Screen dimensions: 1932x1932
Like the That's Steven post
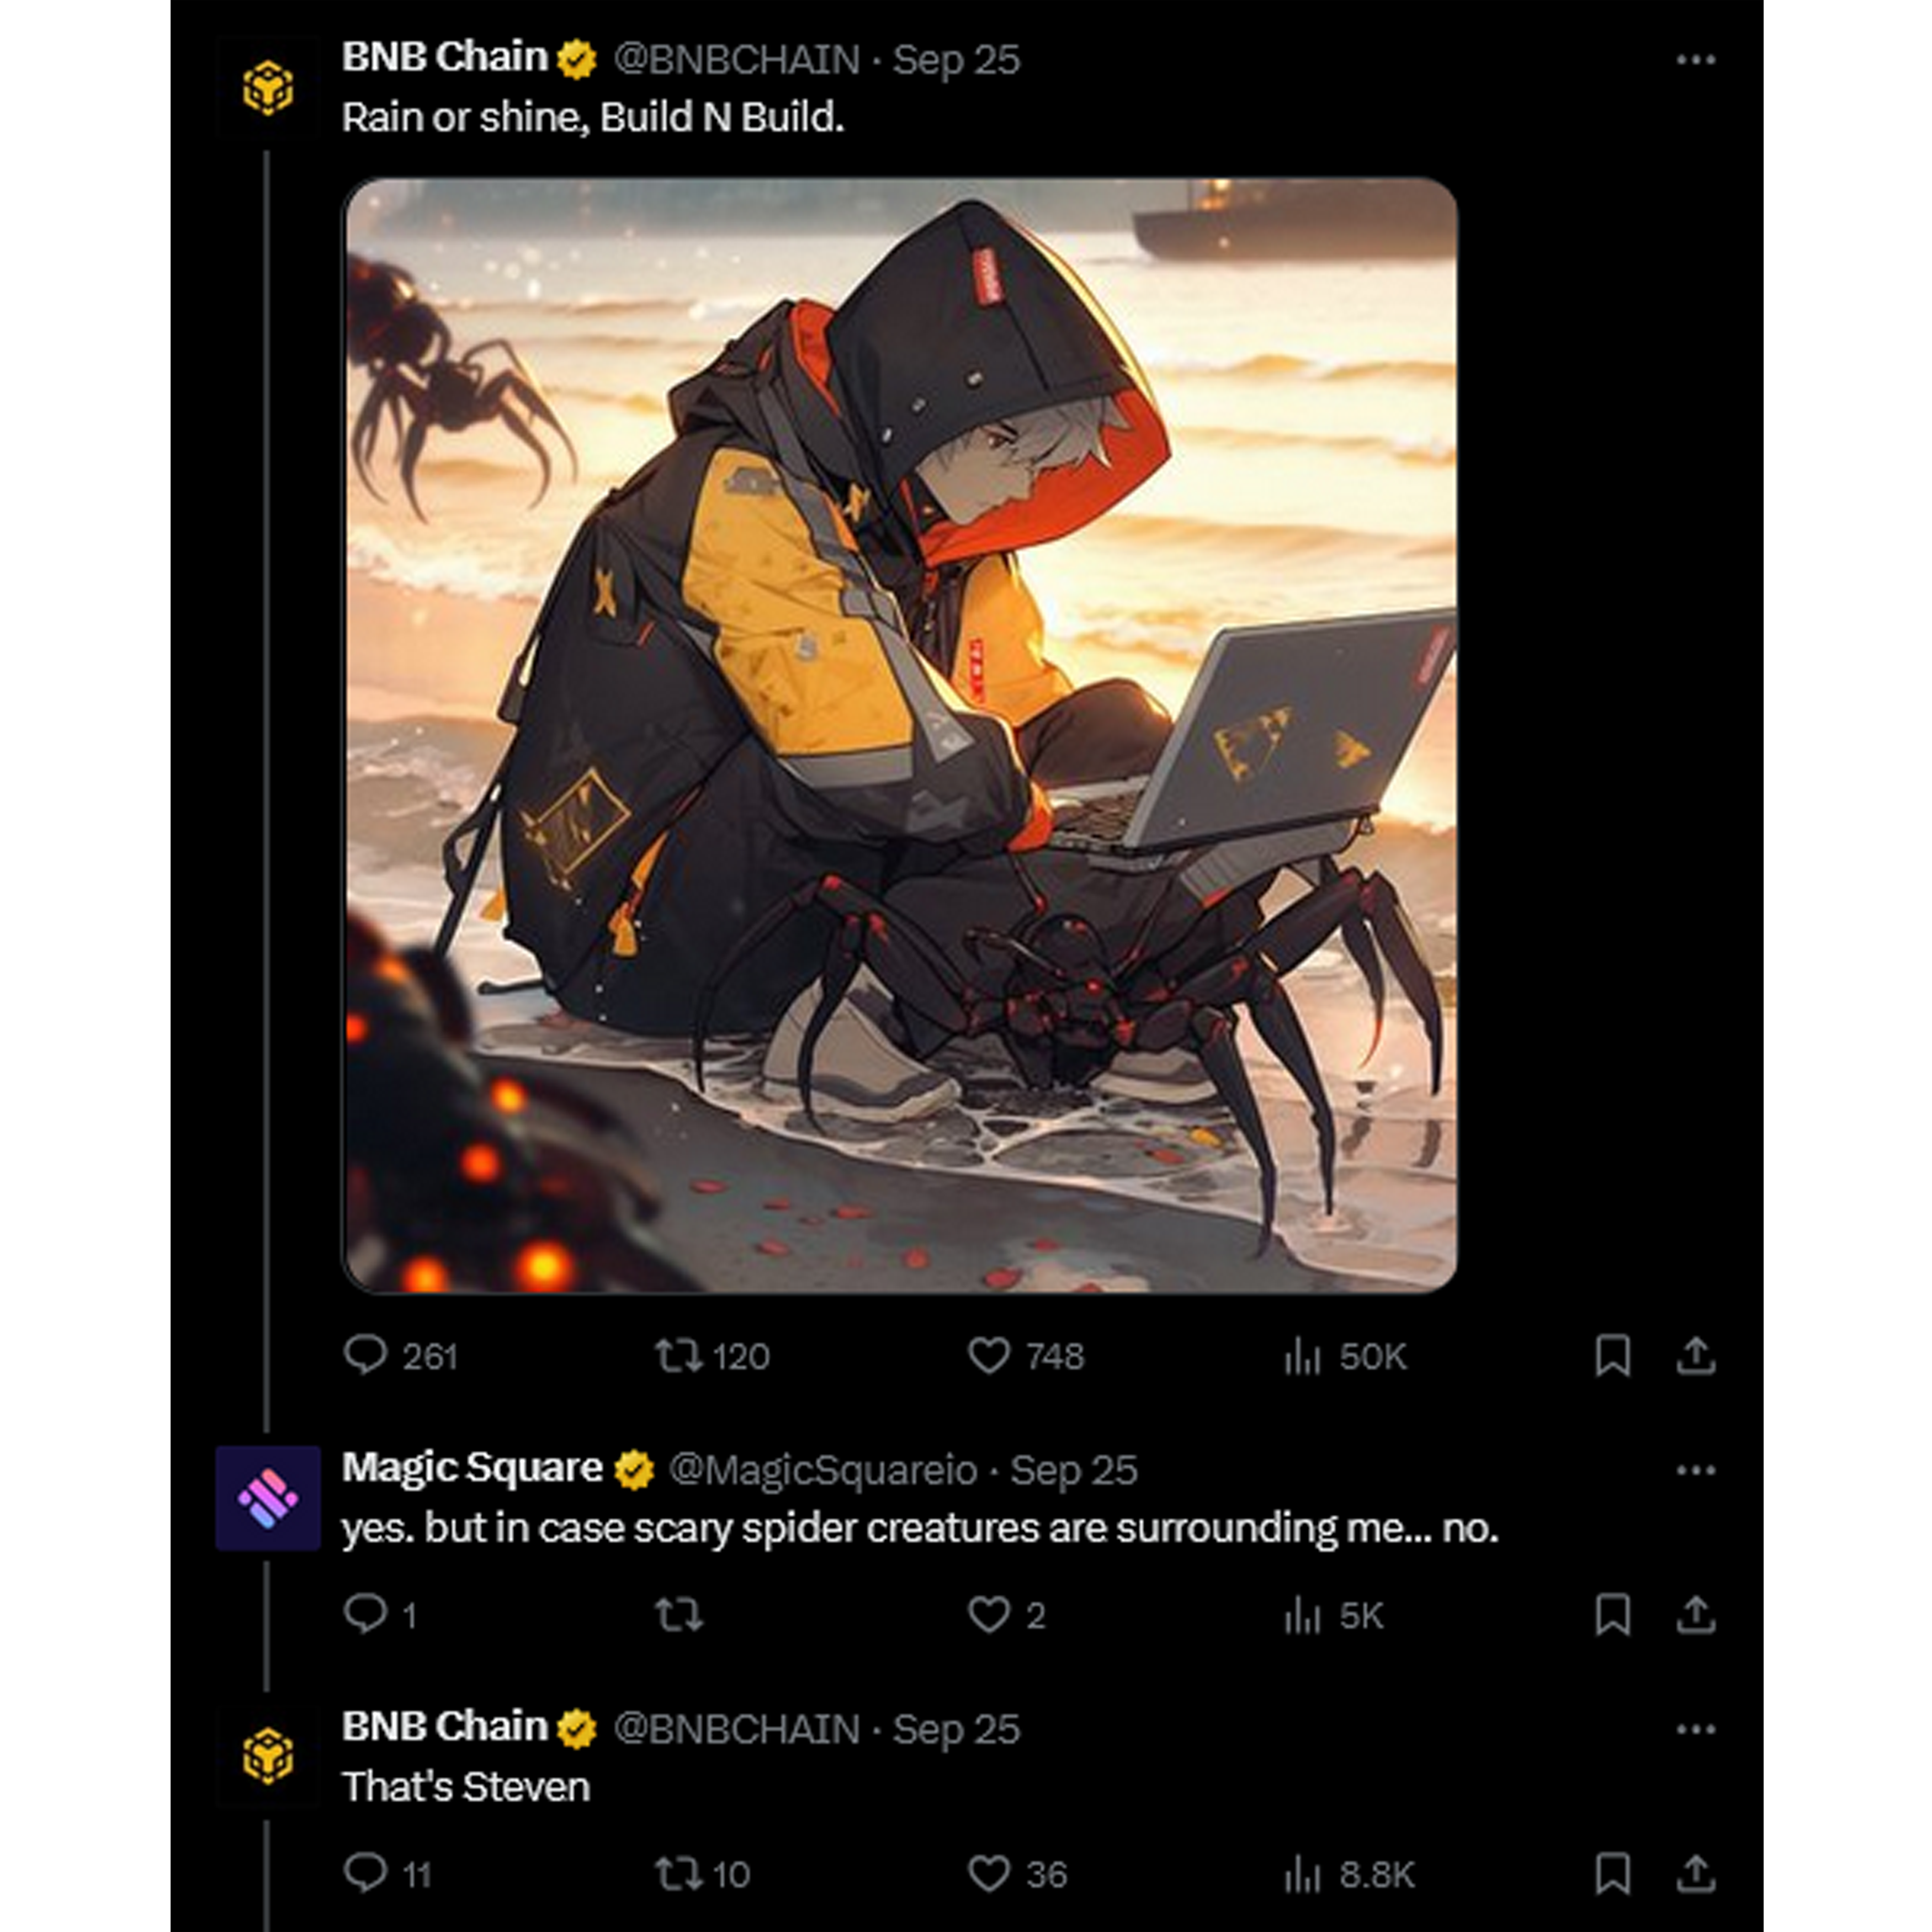tap(988, 1873)
